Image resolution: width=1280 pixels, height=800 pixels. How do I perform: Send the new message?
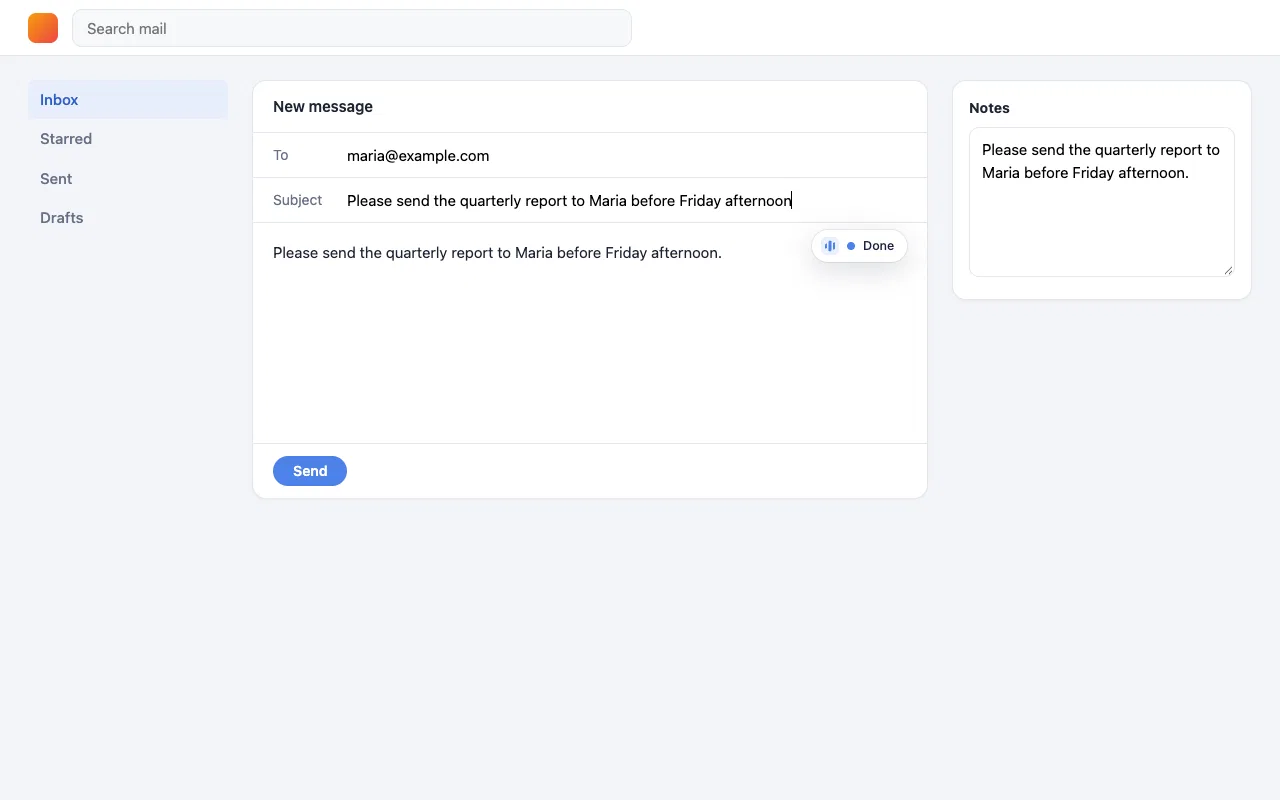310,471
